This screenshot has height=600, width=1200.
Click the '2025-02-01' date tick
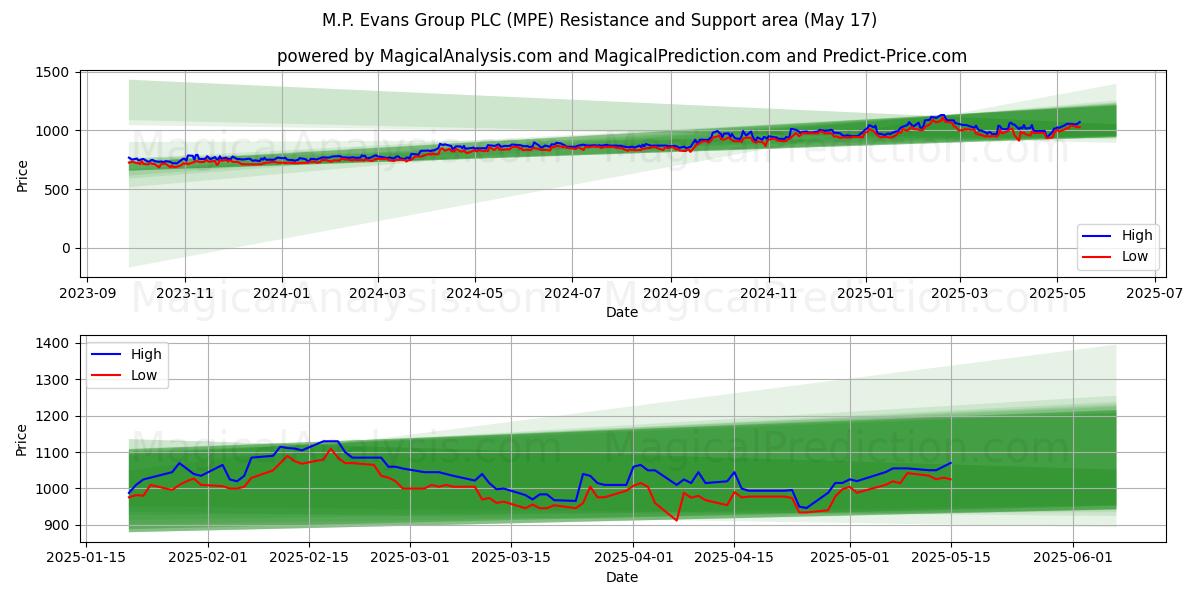(208, 558)
